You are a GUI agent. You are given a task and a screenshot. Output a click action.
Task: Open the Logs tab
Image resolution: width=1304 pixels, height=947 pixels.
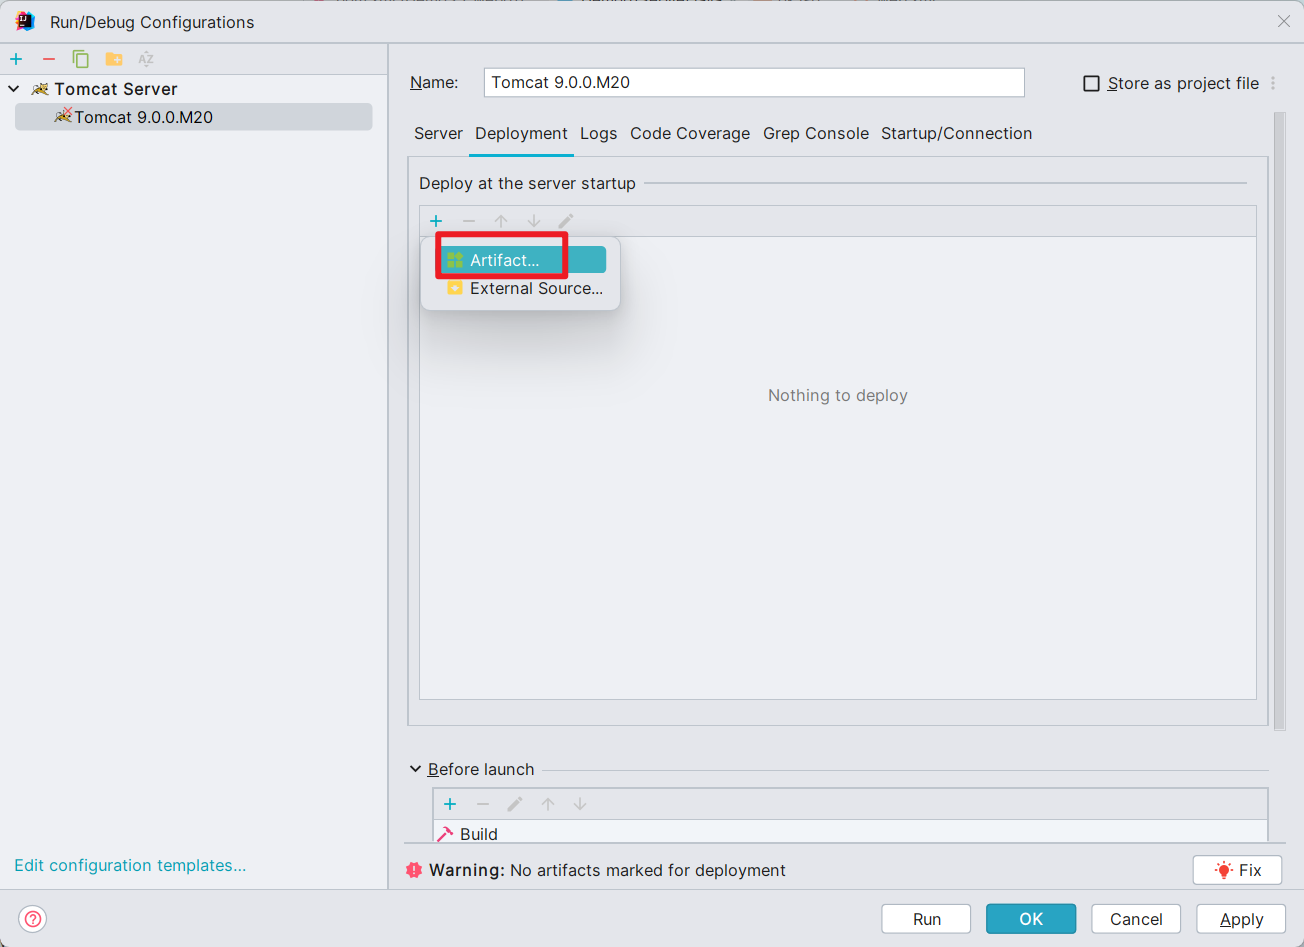tap(598, 133)
